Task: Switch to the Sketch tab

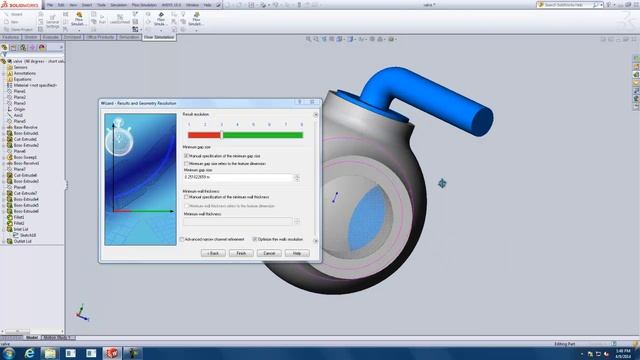Action: click(x=31, y=37)
